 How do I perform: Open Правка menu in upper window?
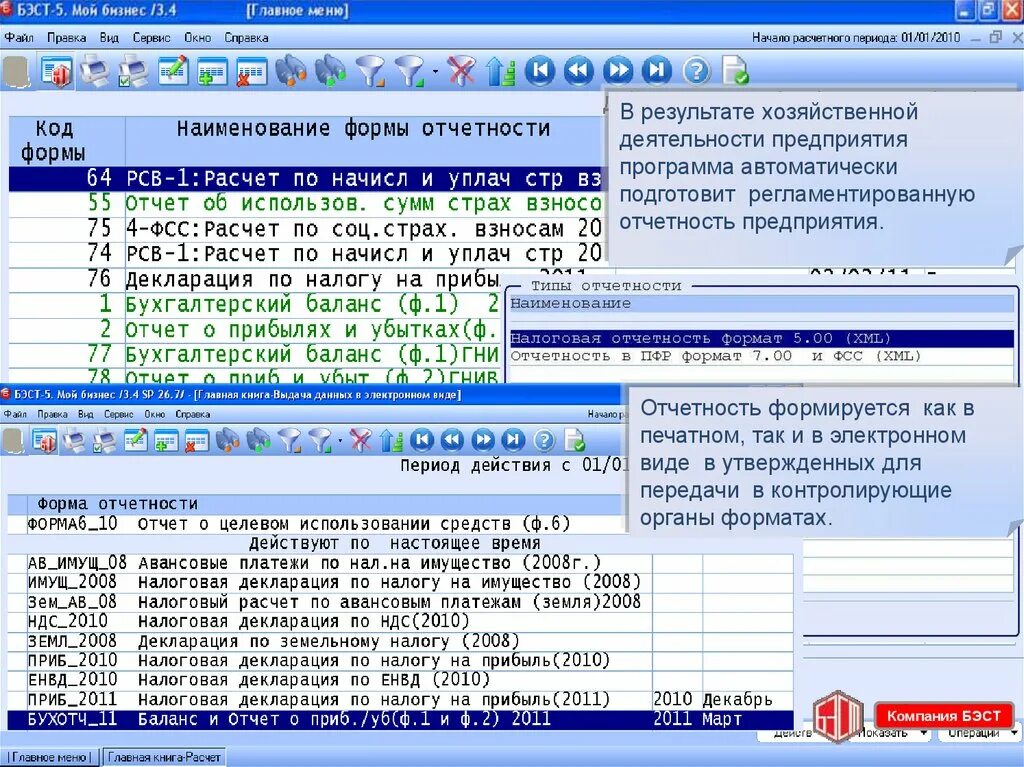pyautogui.click(x=67, y=38)
